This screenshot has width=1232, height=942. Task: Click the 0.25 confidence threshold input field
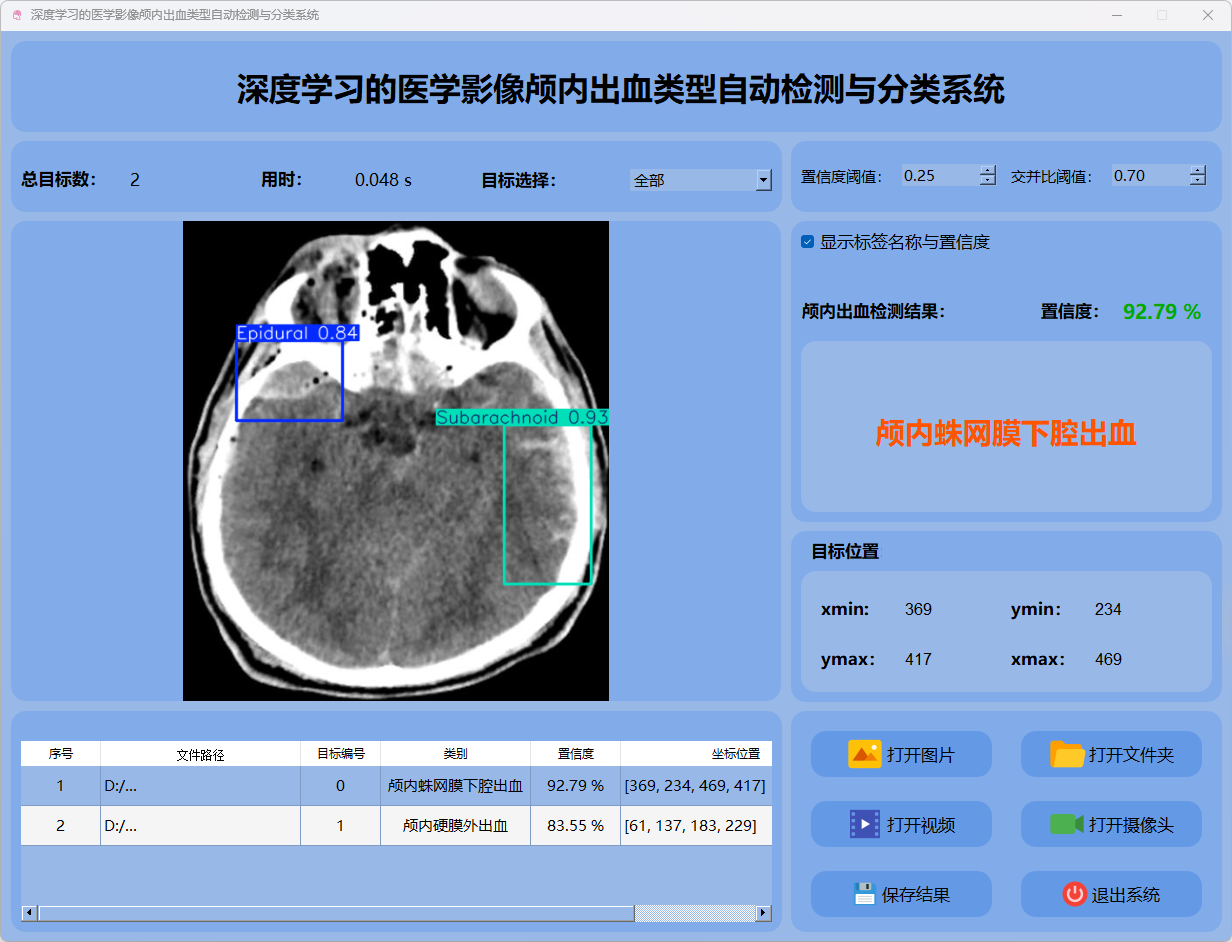[x=938, y=176]
